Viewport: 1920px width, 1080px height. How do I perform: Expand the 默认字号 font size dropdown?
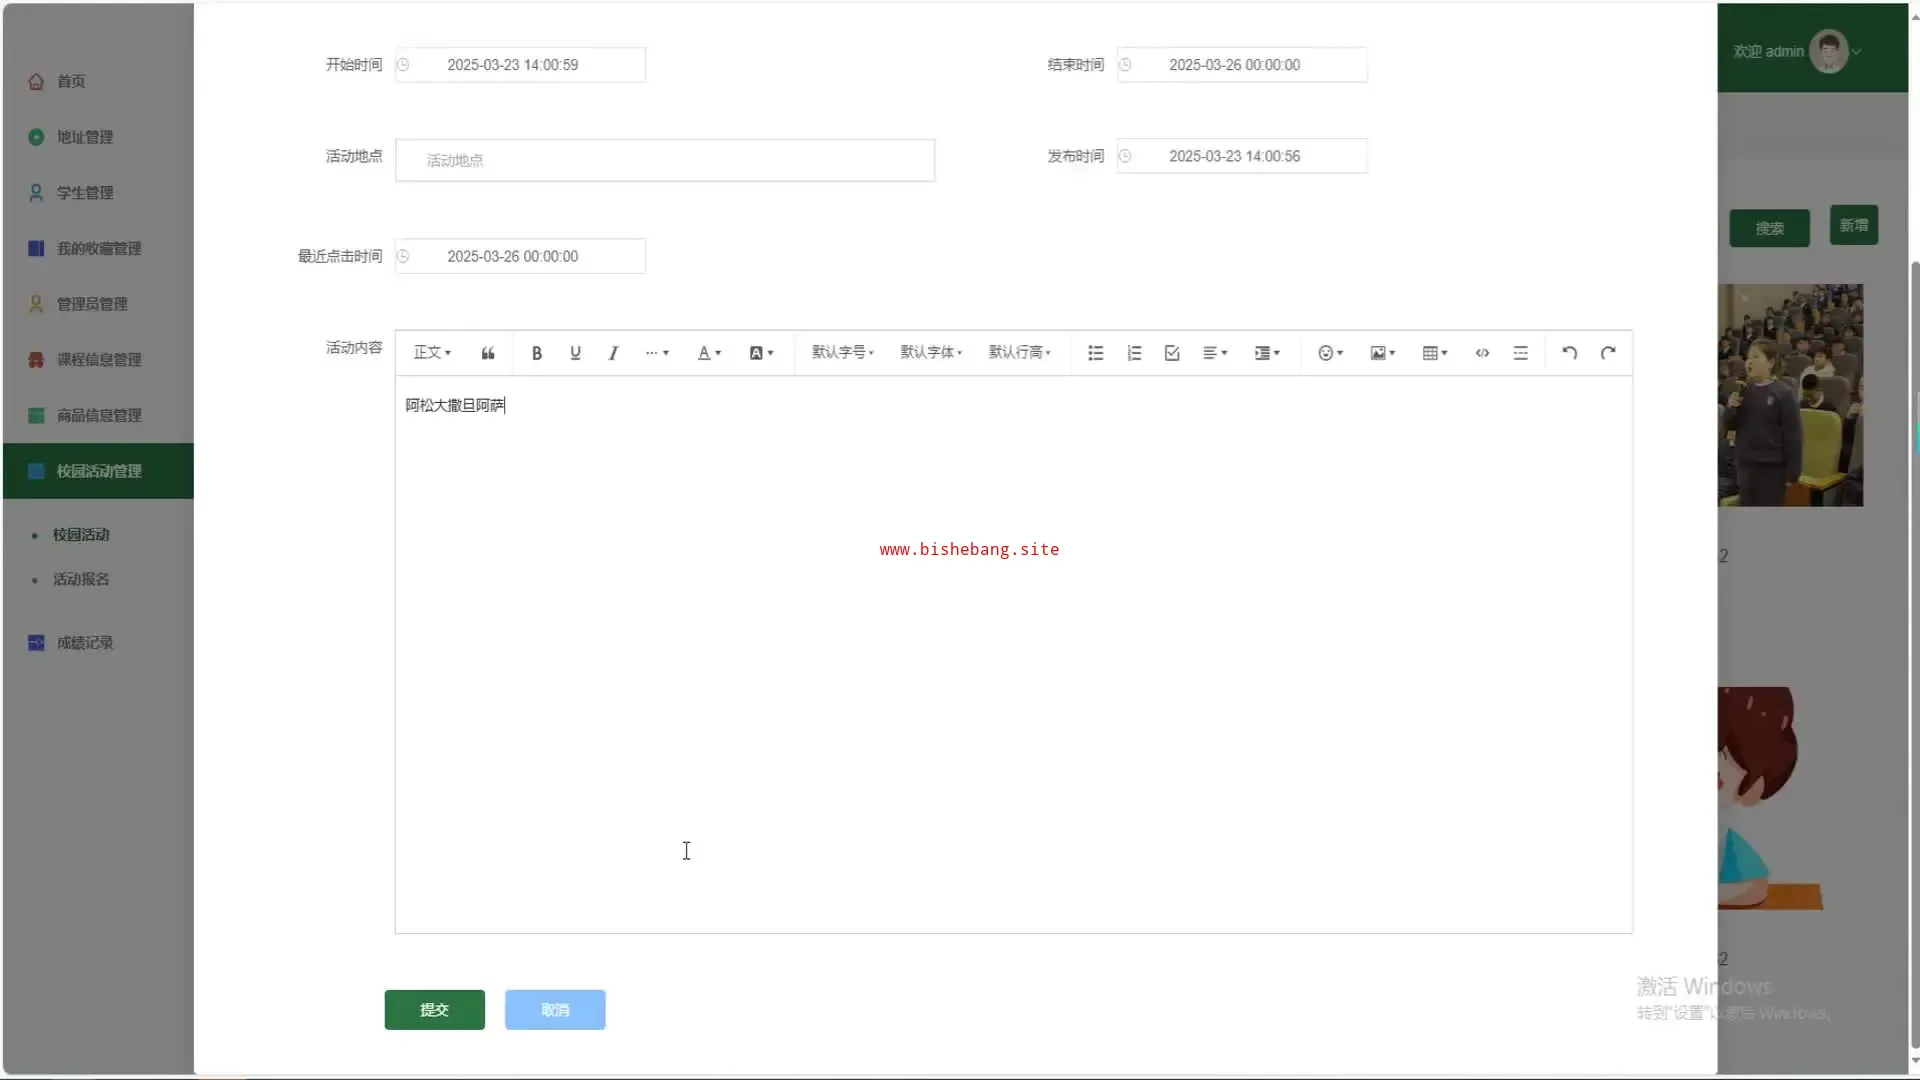click(842, 353)
